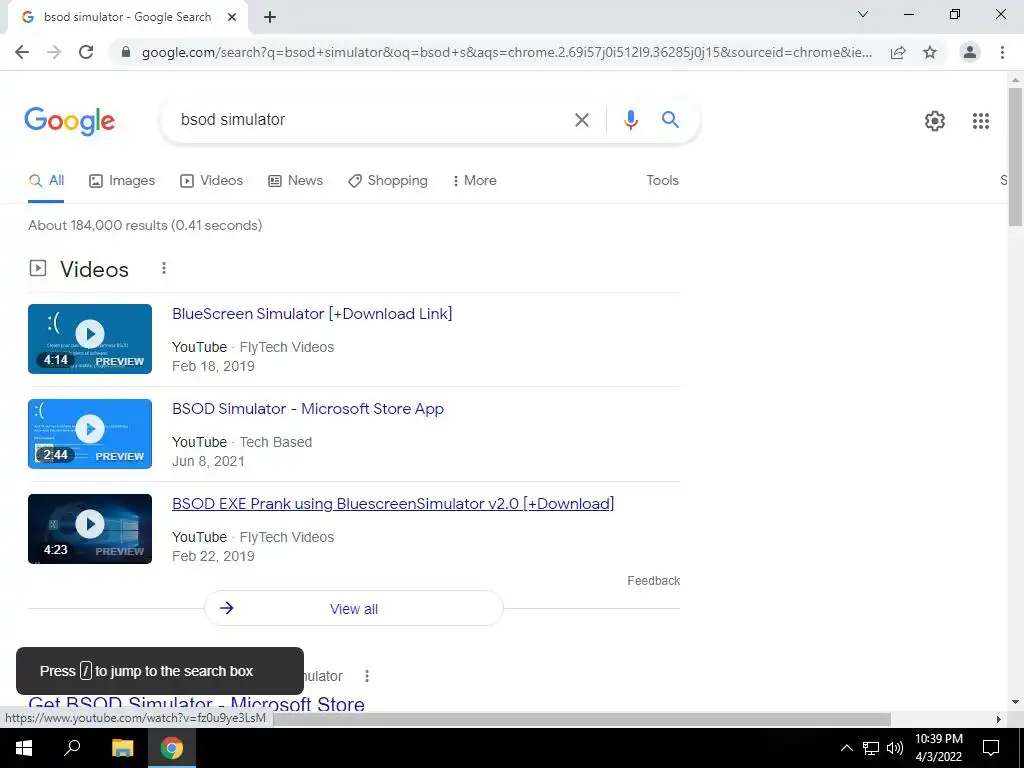Open the network status tray icon
1024x768 pixels.
click(871, 748)
